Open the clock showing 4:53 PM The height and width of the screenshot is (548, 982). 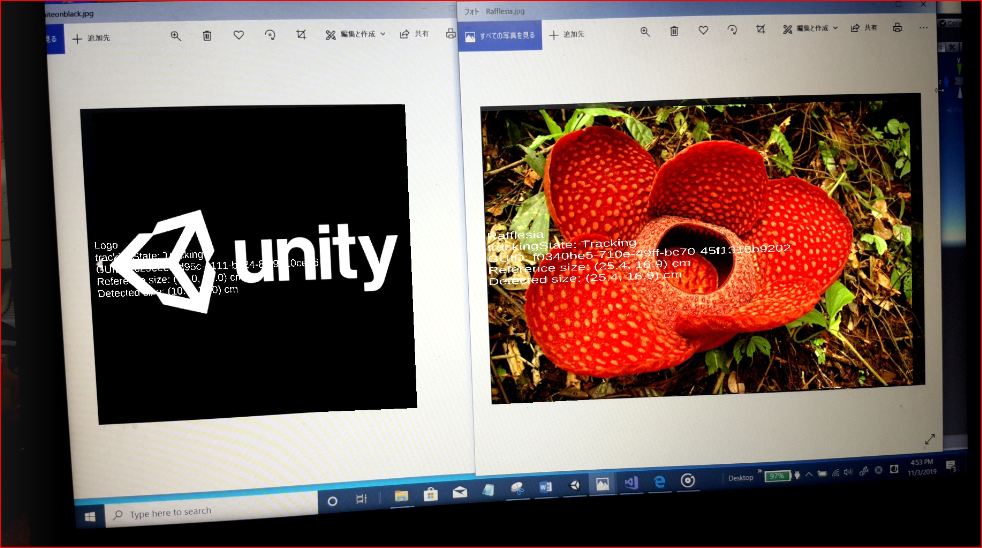point(921,467)
